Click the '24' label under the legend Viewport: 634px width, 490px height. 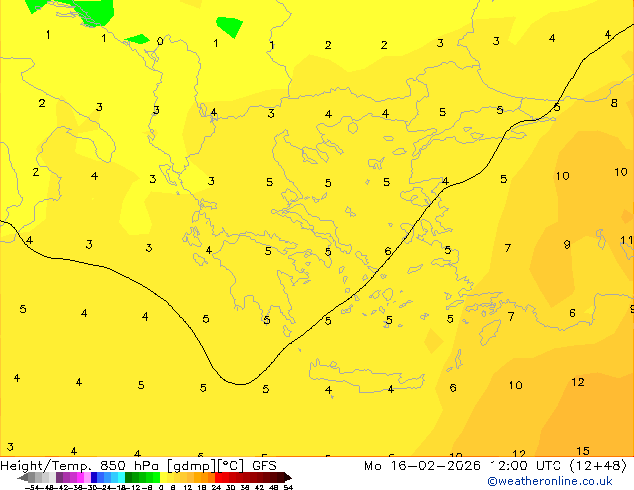(x=216, y=488)
